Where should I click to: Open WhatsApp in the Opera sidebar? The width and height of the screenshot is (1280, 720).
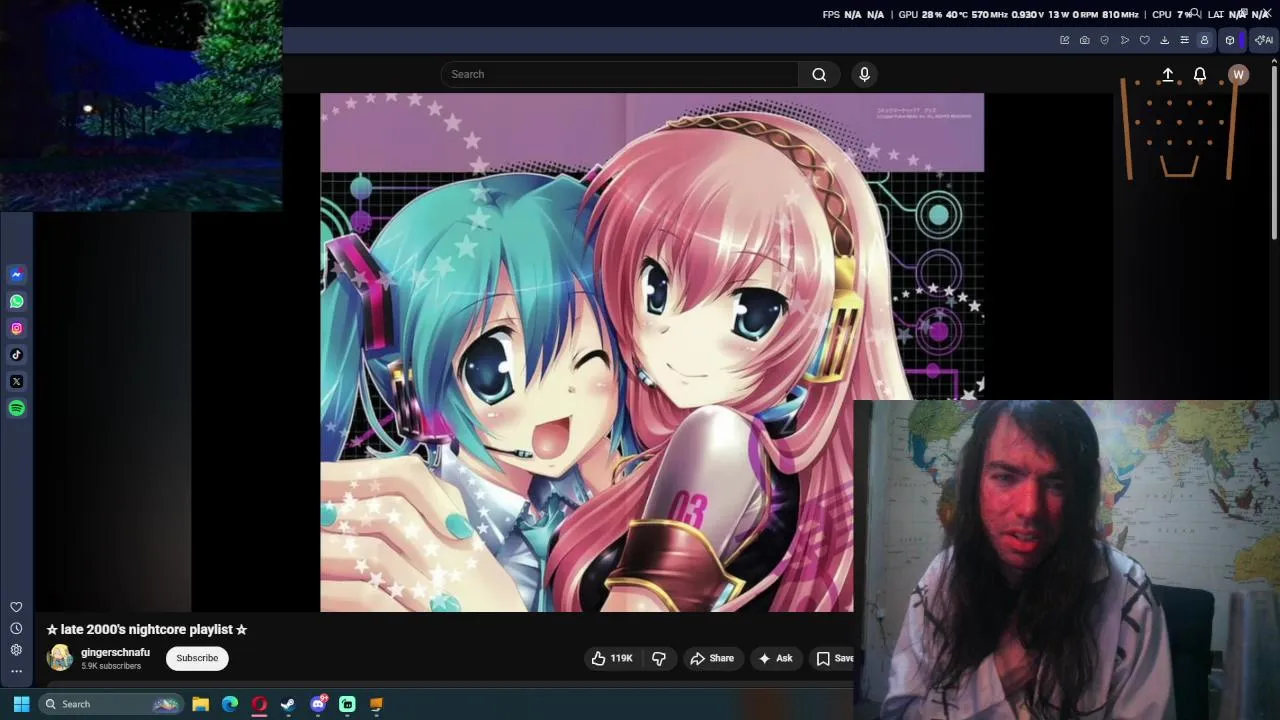[16, 301]
